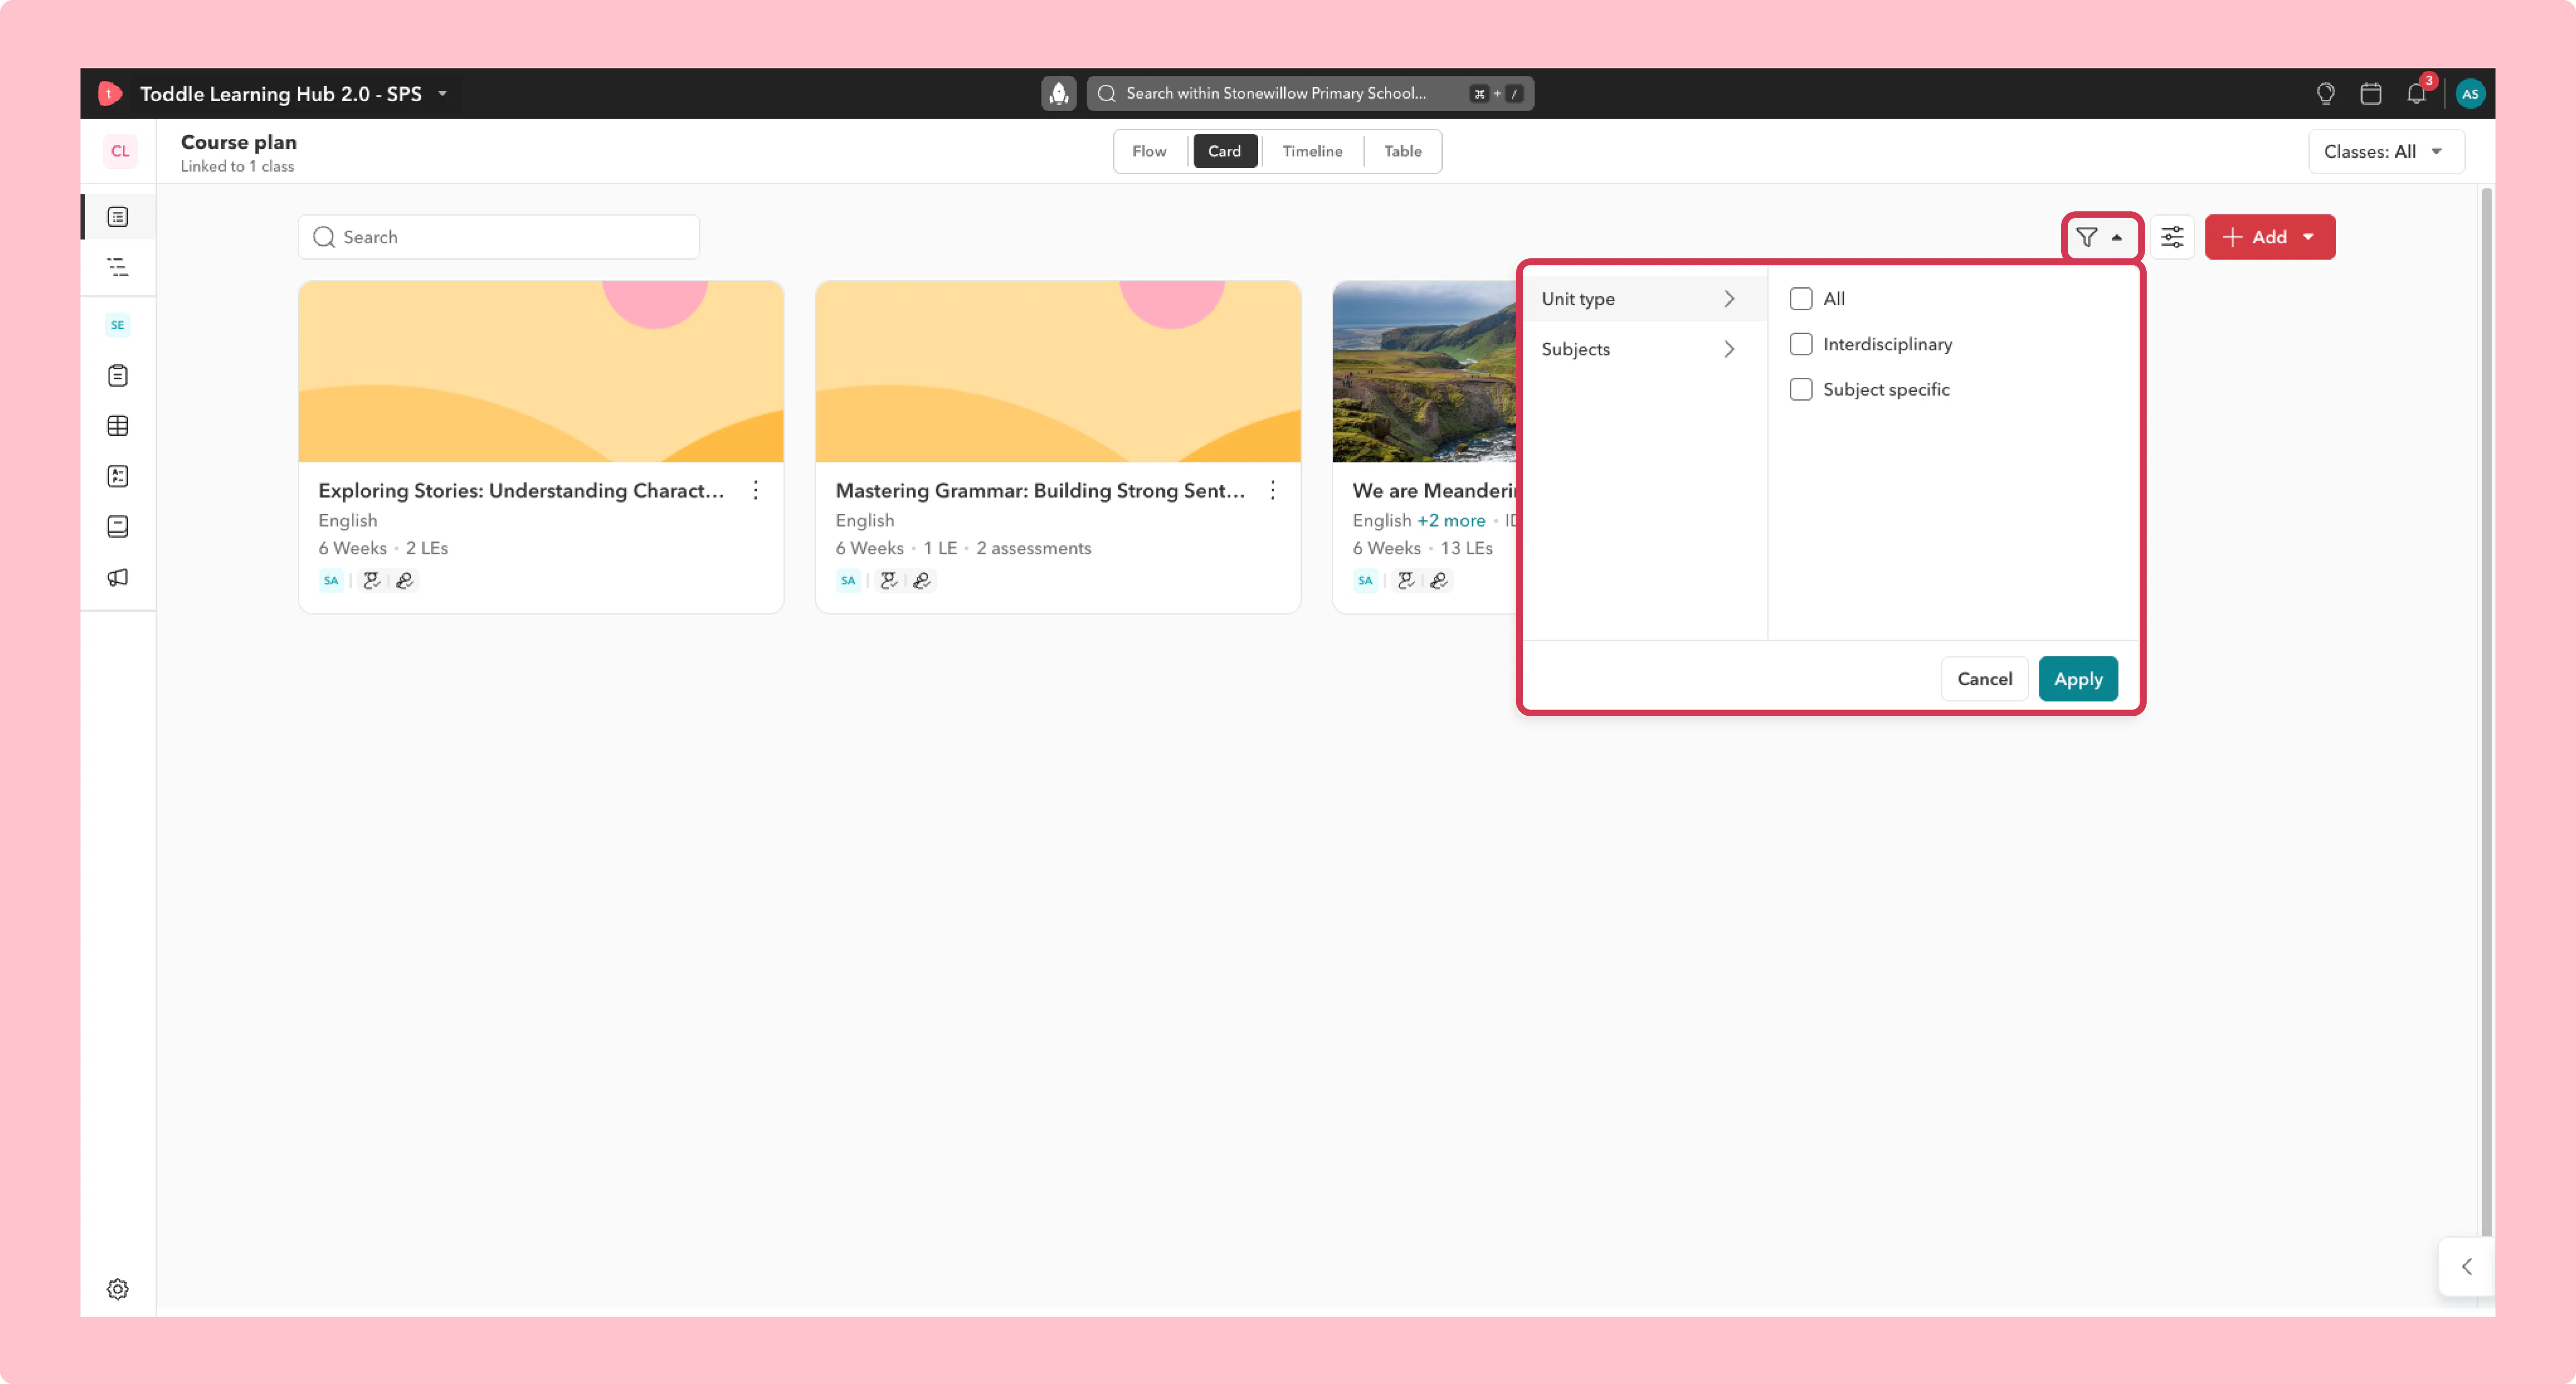Click SA badge on Exploring Stories card
2576x1384 pixels.
(331, 580)
